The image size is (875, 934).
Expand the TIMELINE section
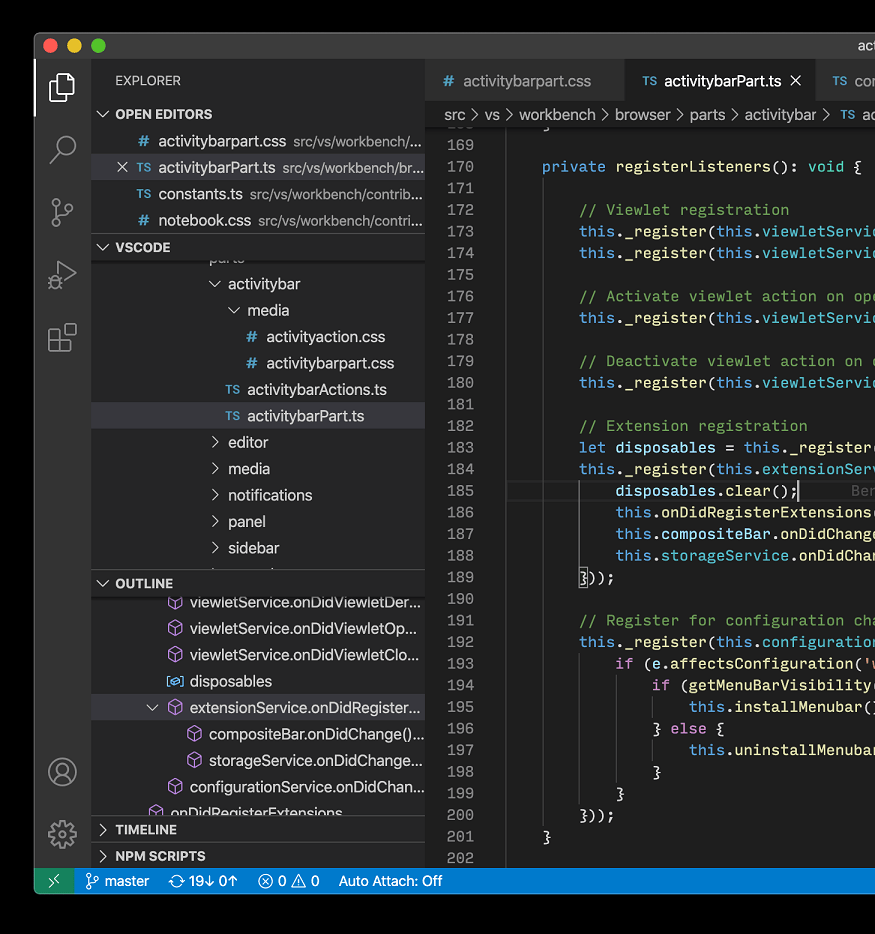(x=146, y=830)
